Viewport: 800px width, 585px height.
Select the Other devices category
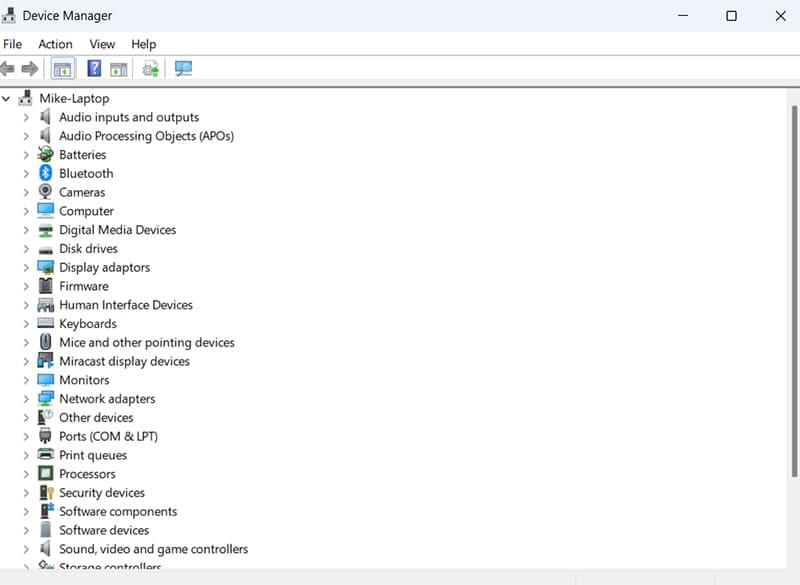(96, 417)
